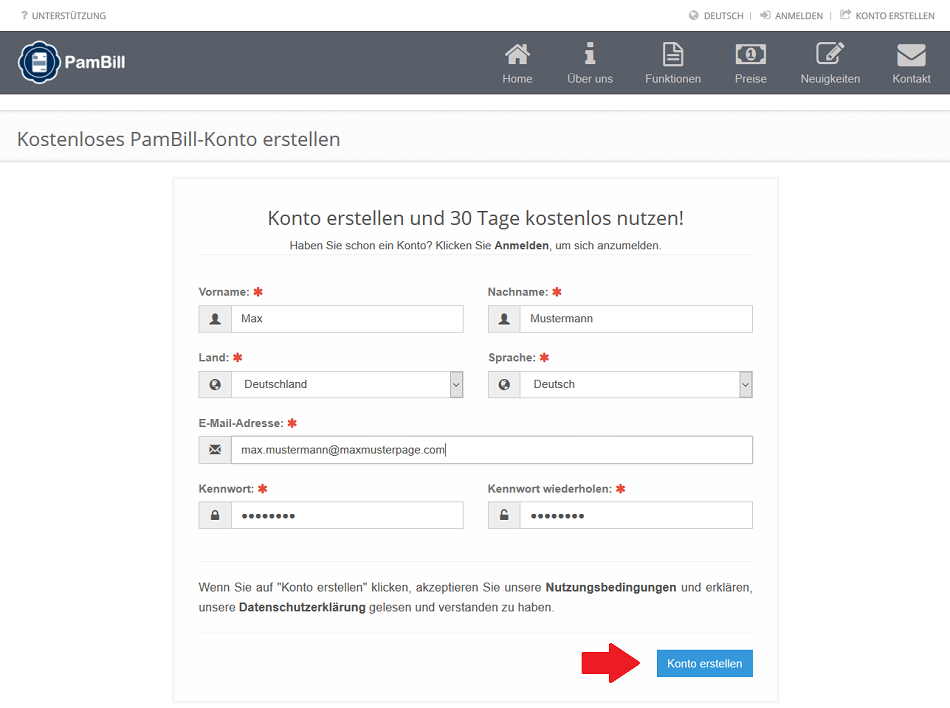Click into the E-Mail-Adresse input field

click(490, 450)
